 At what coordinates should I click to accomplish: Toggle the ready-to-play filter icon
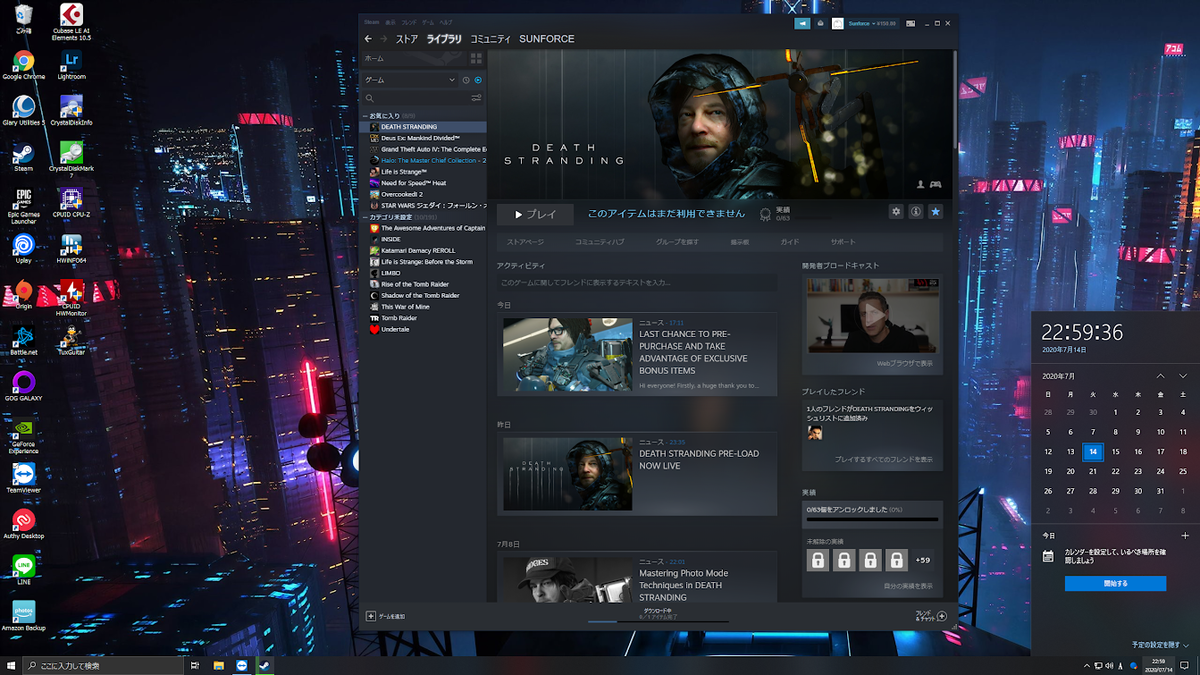tap(478, 80)
